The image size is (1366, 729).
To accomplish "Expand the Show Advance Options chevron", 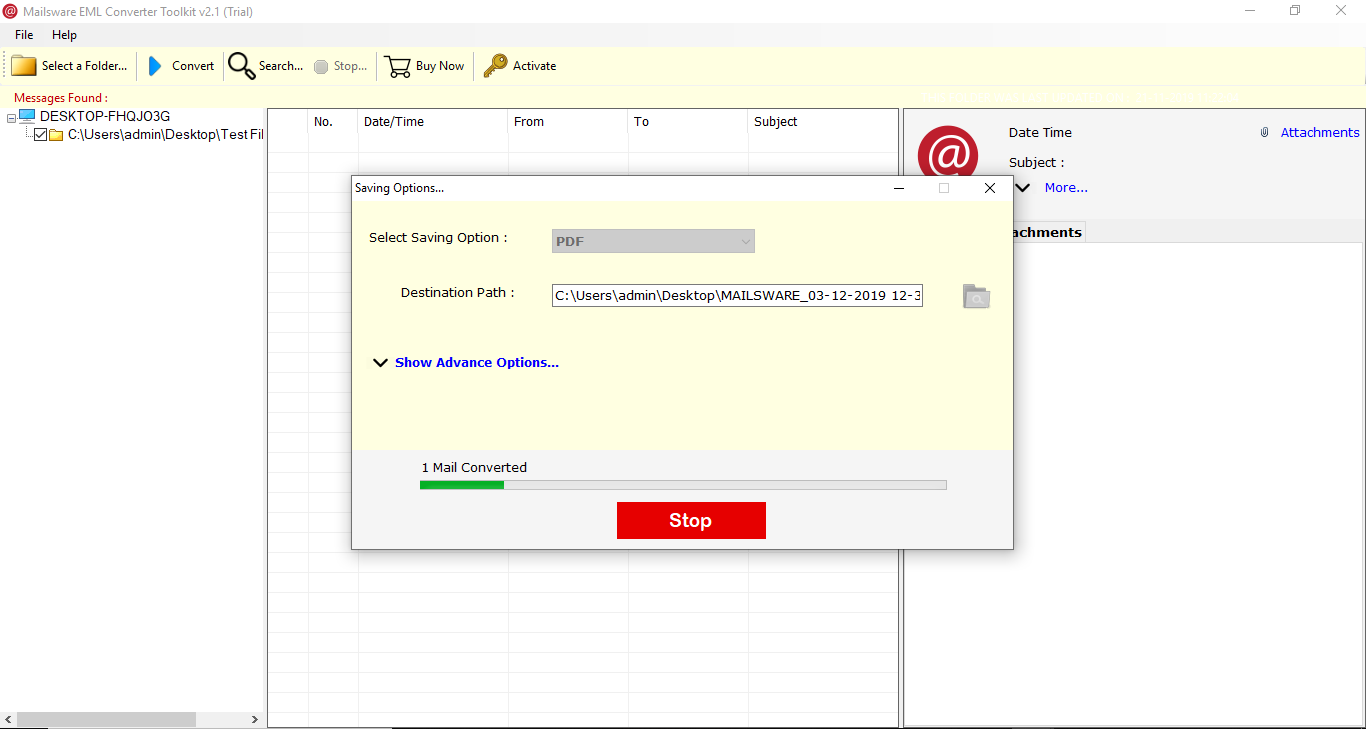I will (380, 363).
